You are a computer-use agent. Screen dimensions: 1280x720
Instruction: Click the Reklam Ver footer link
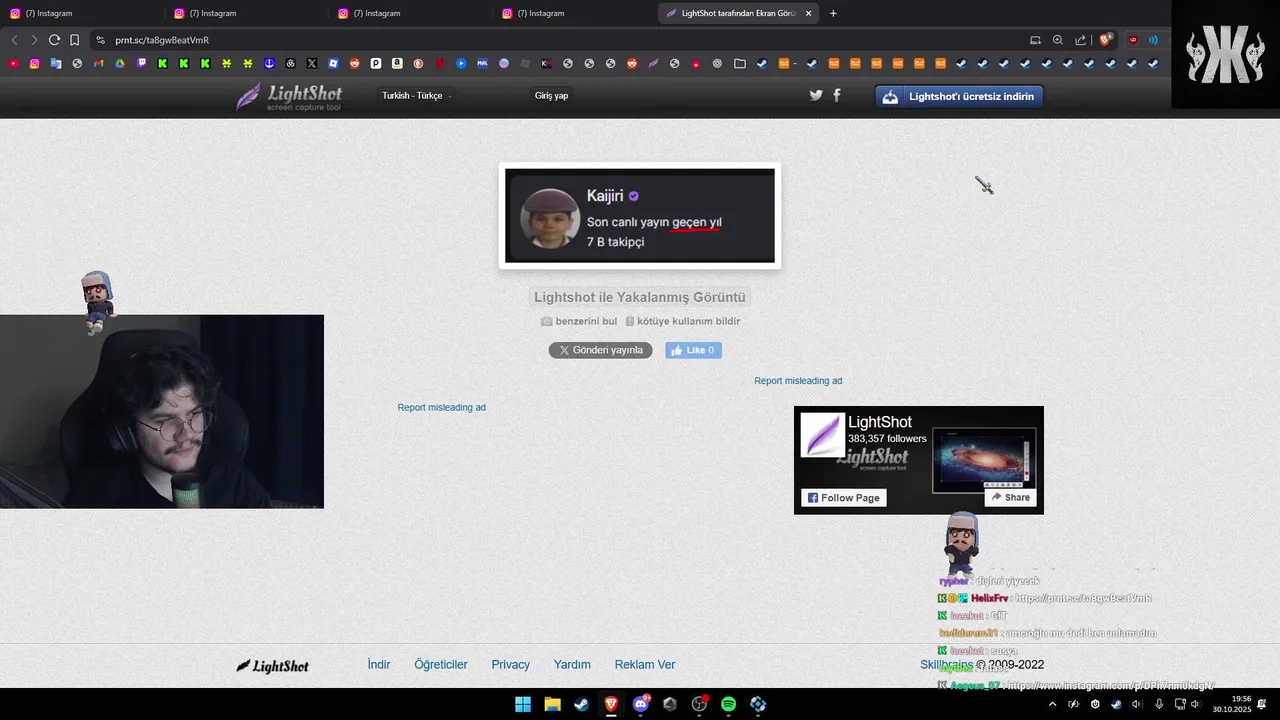(645, 664)
